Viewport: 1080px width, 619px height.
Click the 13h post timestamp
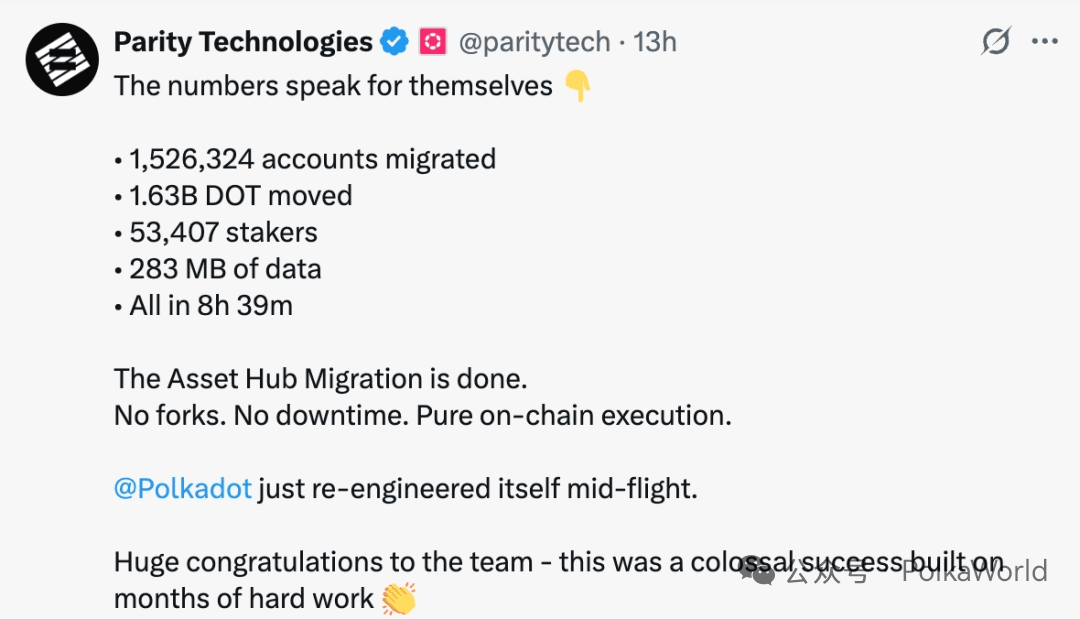(656, 42)
